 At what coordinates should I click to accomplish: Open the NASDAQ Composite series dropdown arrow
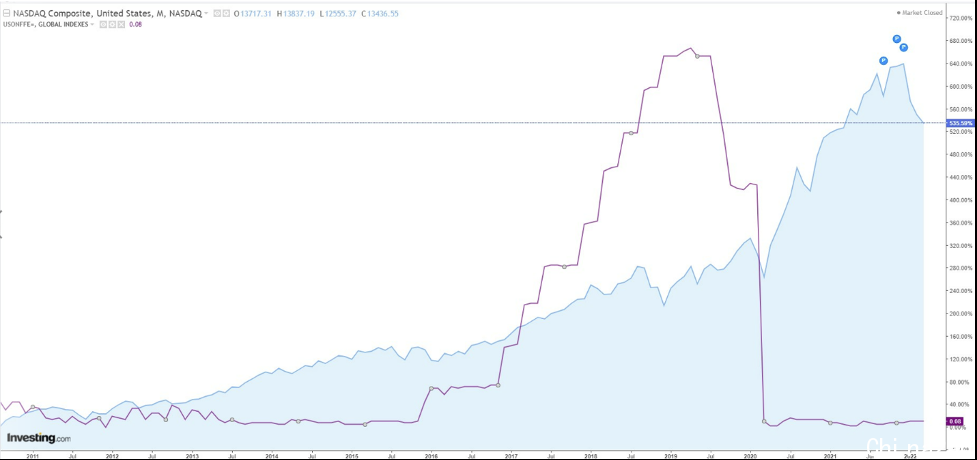(206, 14)
